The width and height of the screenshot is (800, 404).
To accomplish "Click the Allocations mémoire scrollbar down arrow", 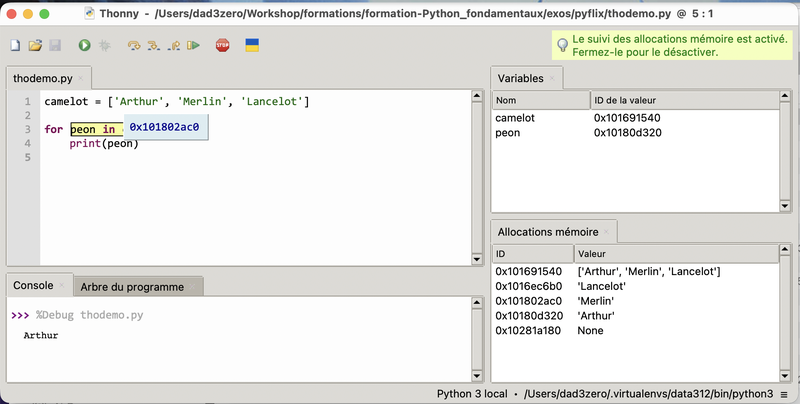I will coord(785,376).
